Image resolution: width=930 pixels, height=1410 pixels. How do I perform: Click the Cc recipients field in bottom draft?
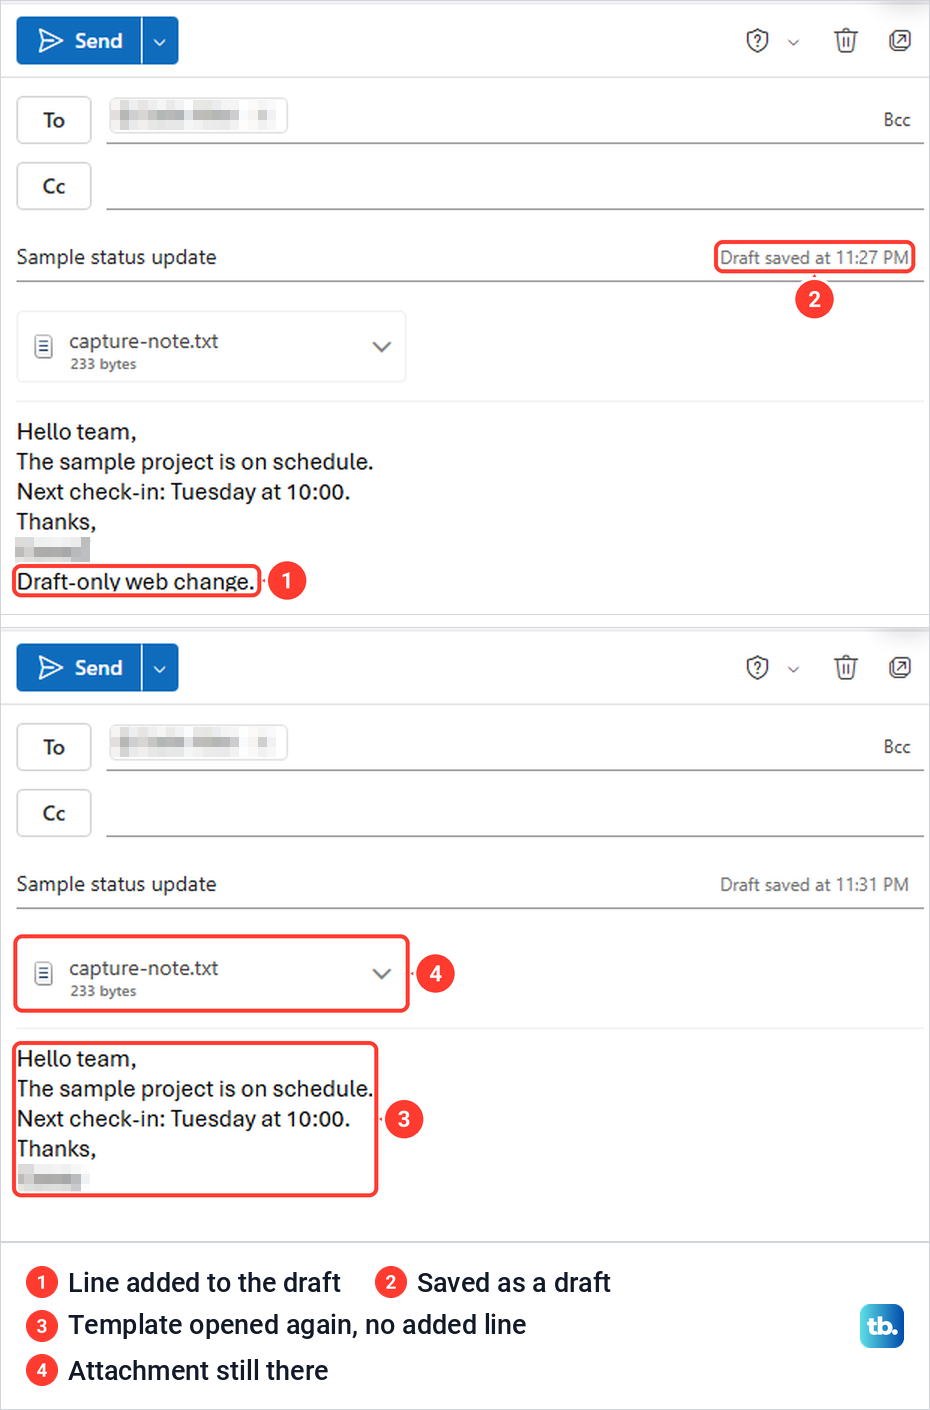point(515,814)
